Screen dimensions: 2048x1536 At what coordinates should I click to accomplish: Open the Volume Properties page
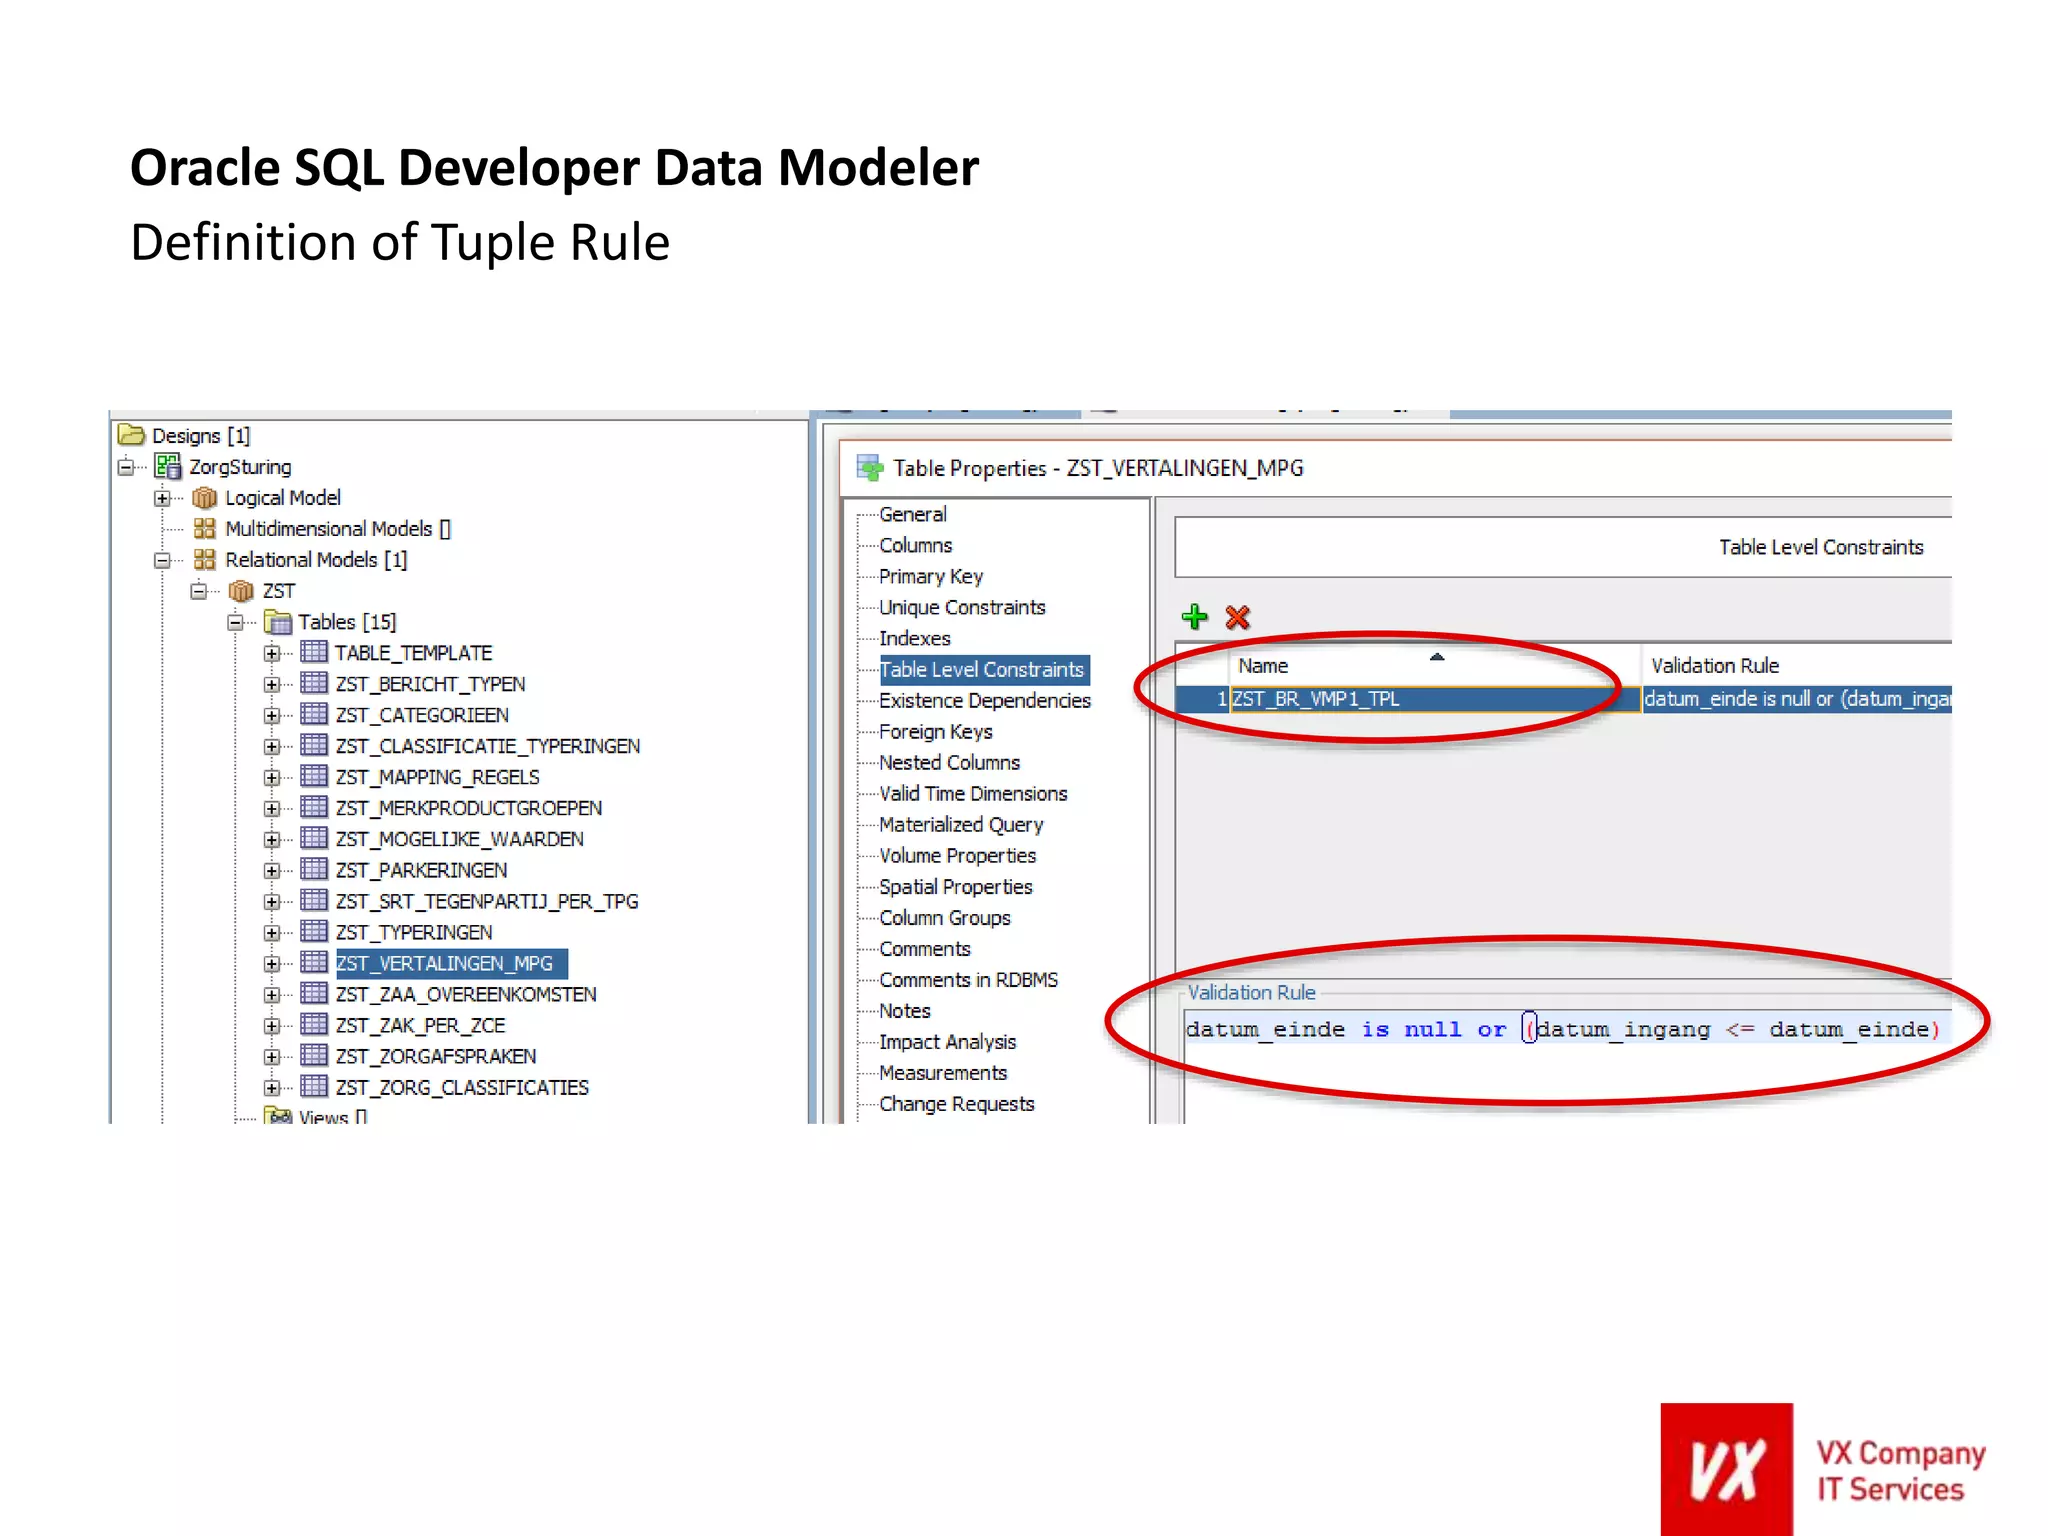(x=957, y=855)
